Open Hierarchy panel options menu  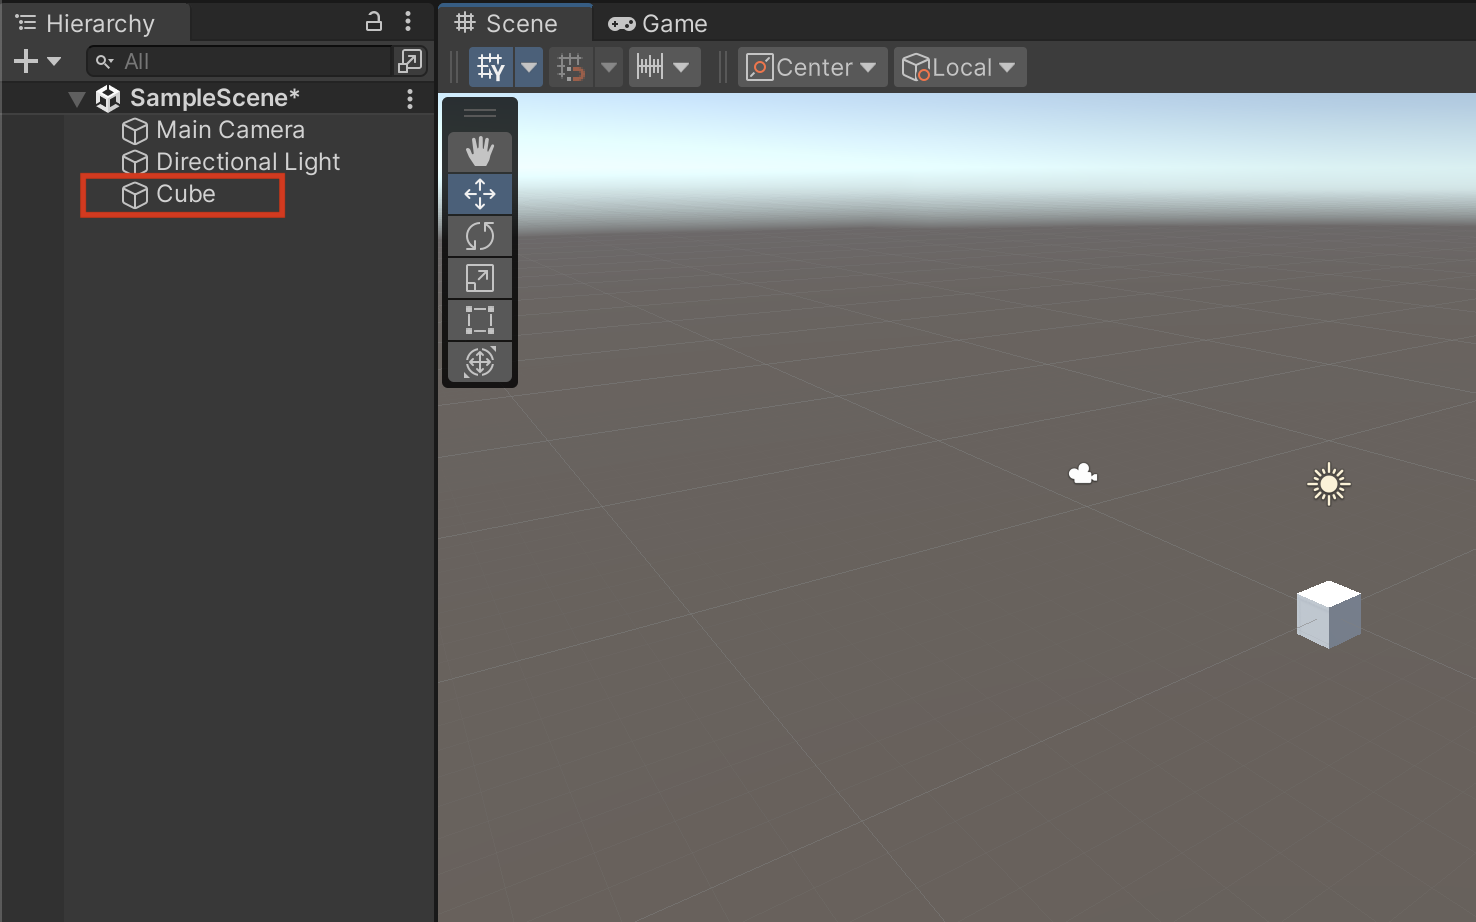(408, 21)
